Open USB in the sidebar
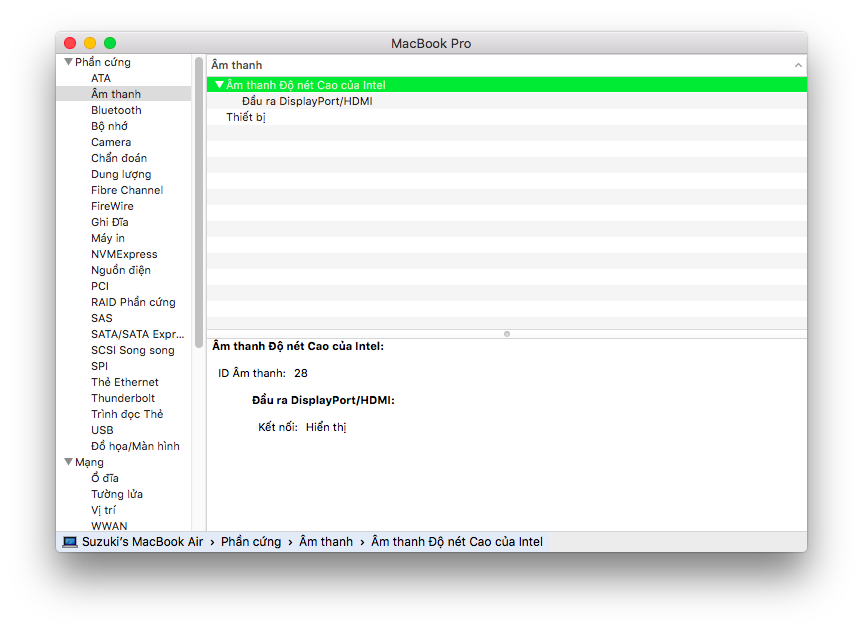 (x=102, y=430)
